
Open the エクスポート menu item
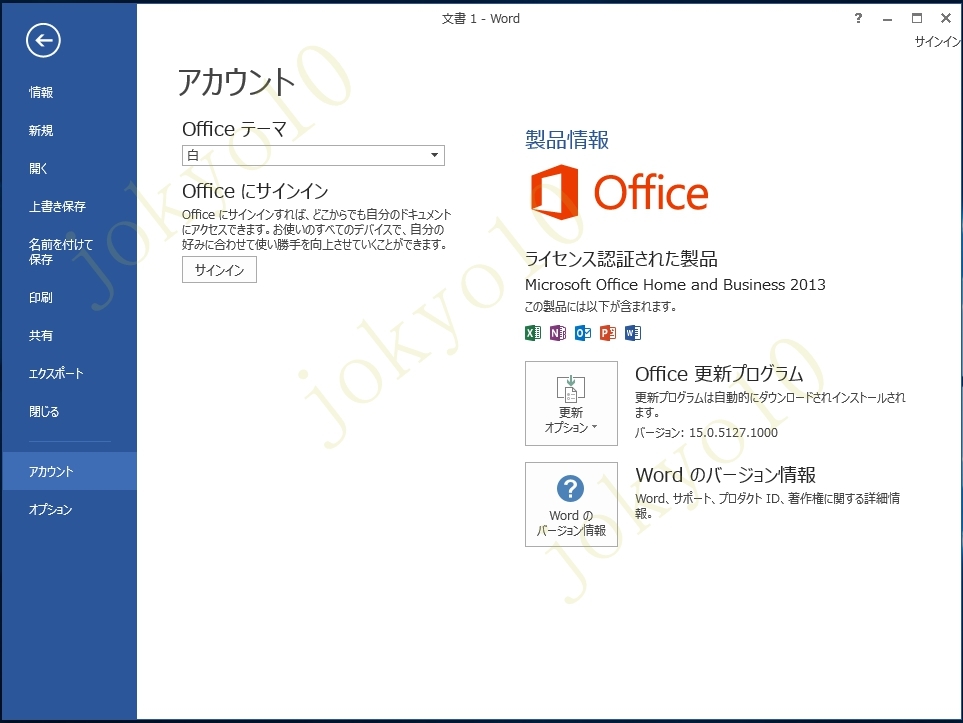click(56, 373)
